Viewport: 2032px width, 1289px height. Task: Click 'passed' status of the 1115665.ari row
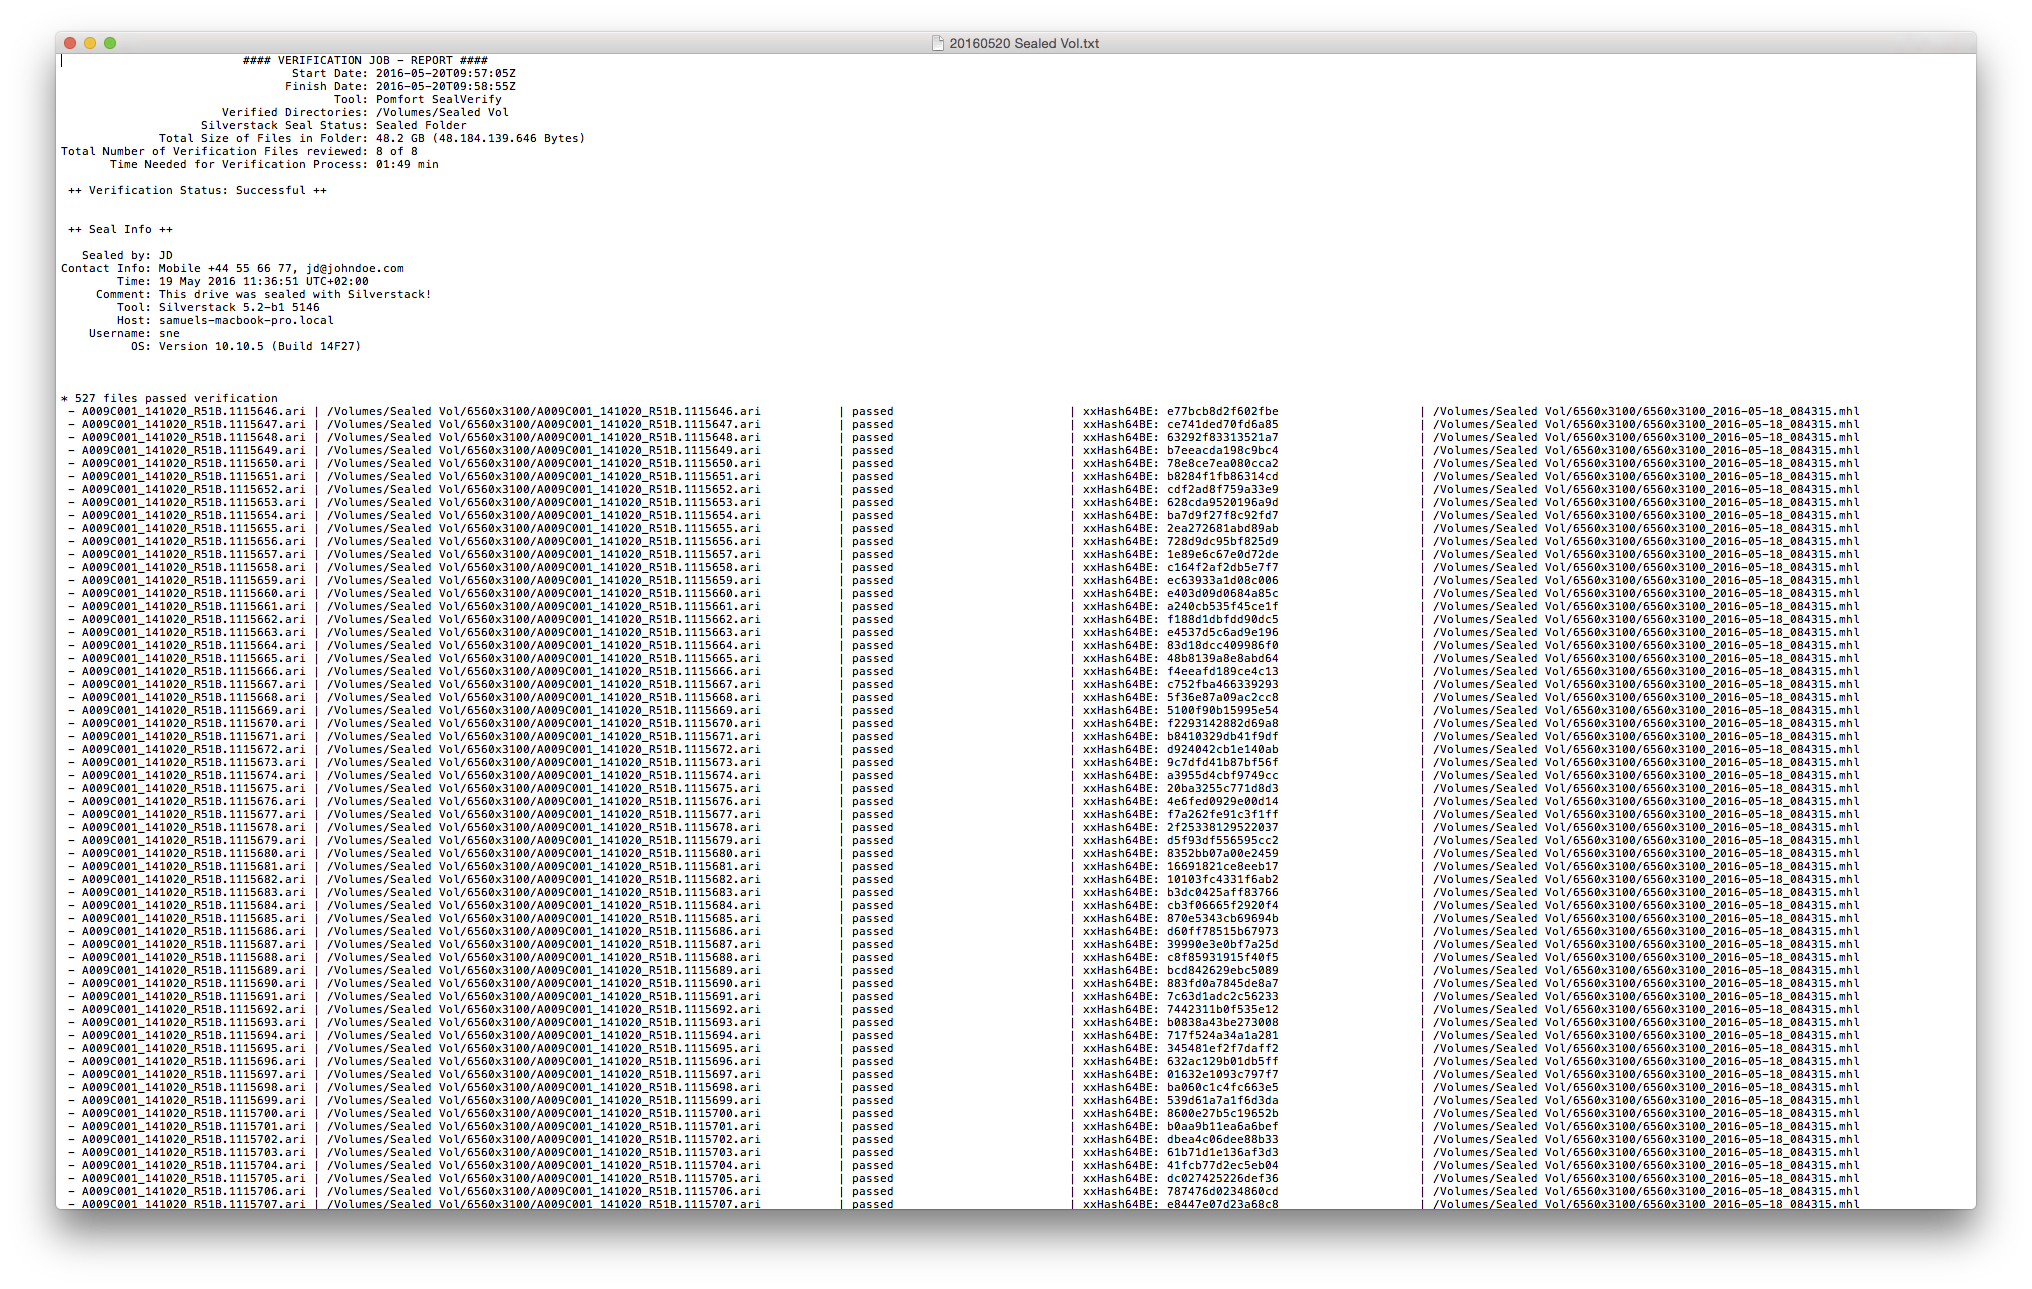point(873,658)
